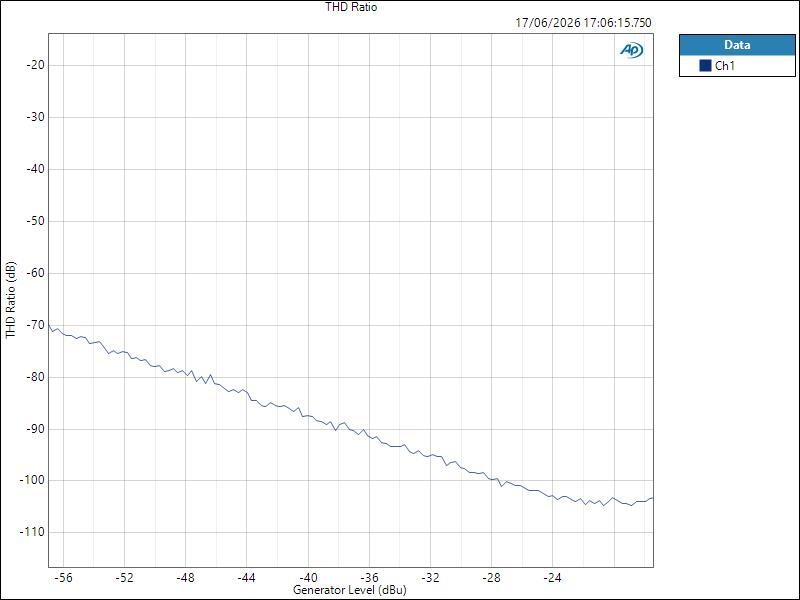Screen dimensions: 800x600
Task: Click the -32 X-axis tick label
Action: tap(430, 578)
